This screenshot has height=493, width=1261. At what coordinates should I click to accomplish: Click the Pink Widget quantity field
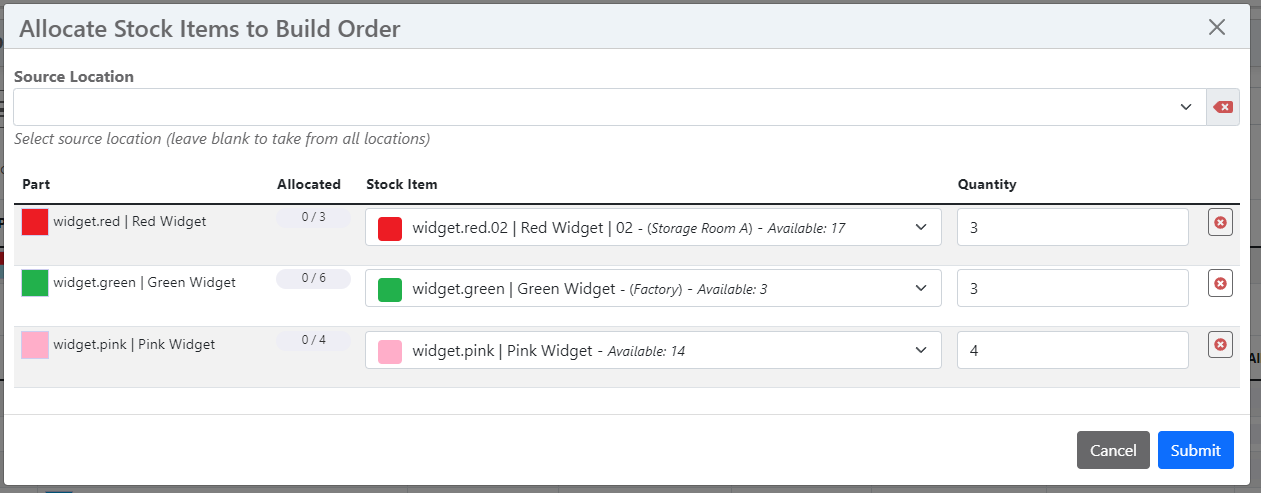tap(1072, 350)
